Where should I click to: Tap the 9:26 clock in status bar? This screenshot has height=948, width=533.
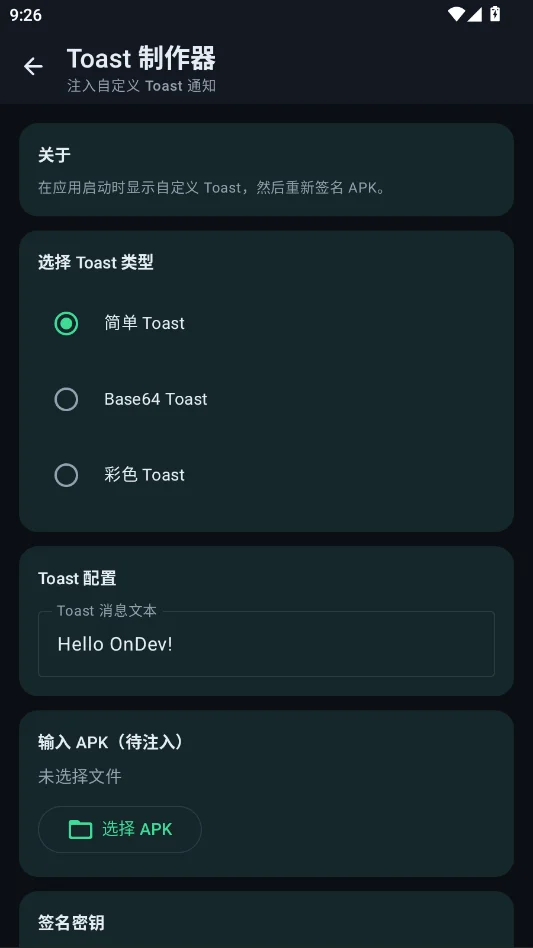(25, 15)
